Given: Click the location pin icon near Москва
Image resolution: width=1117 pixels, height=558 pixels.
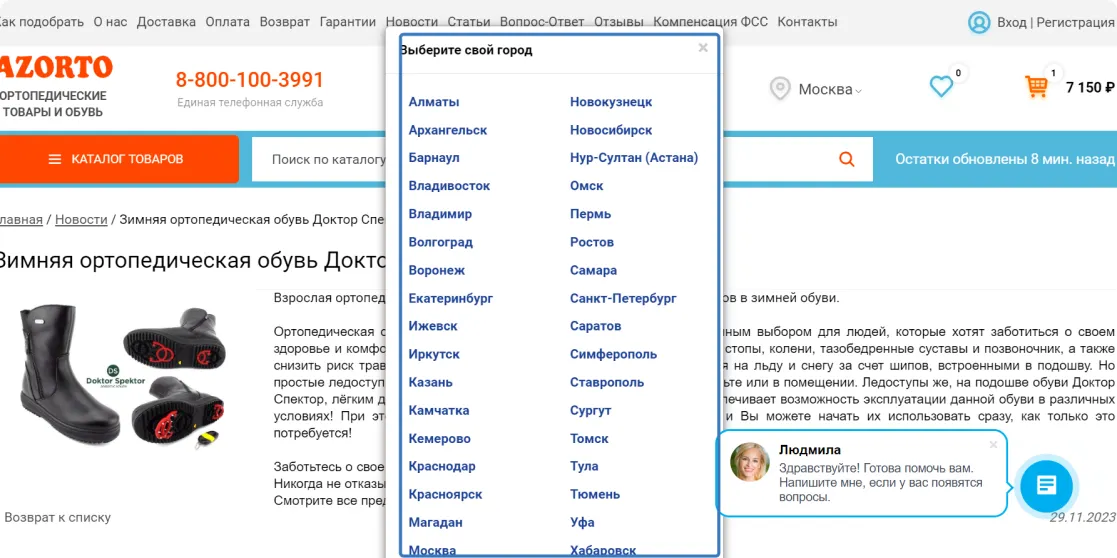Looking at the screenshot, I should pyautogui.click(x=780, y=89).
